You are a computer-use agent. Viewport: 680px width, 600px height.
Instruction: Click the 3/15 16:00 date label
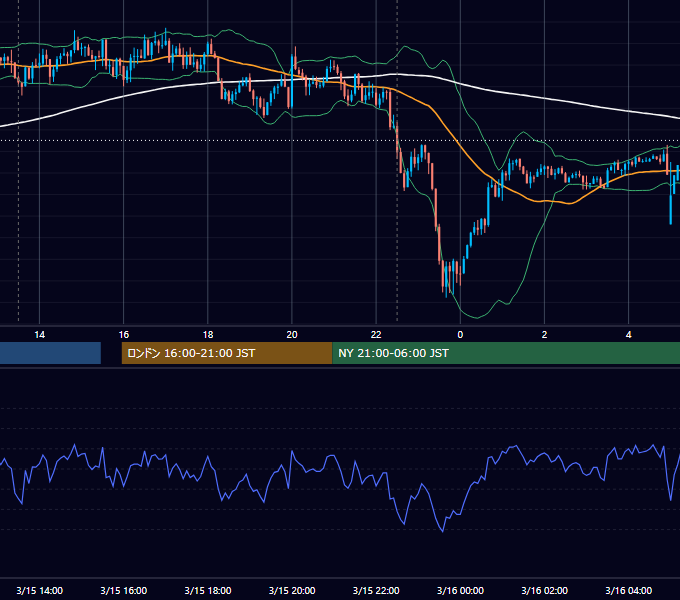pyautogui.click(x=124, y=590)
